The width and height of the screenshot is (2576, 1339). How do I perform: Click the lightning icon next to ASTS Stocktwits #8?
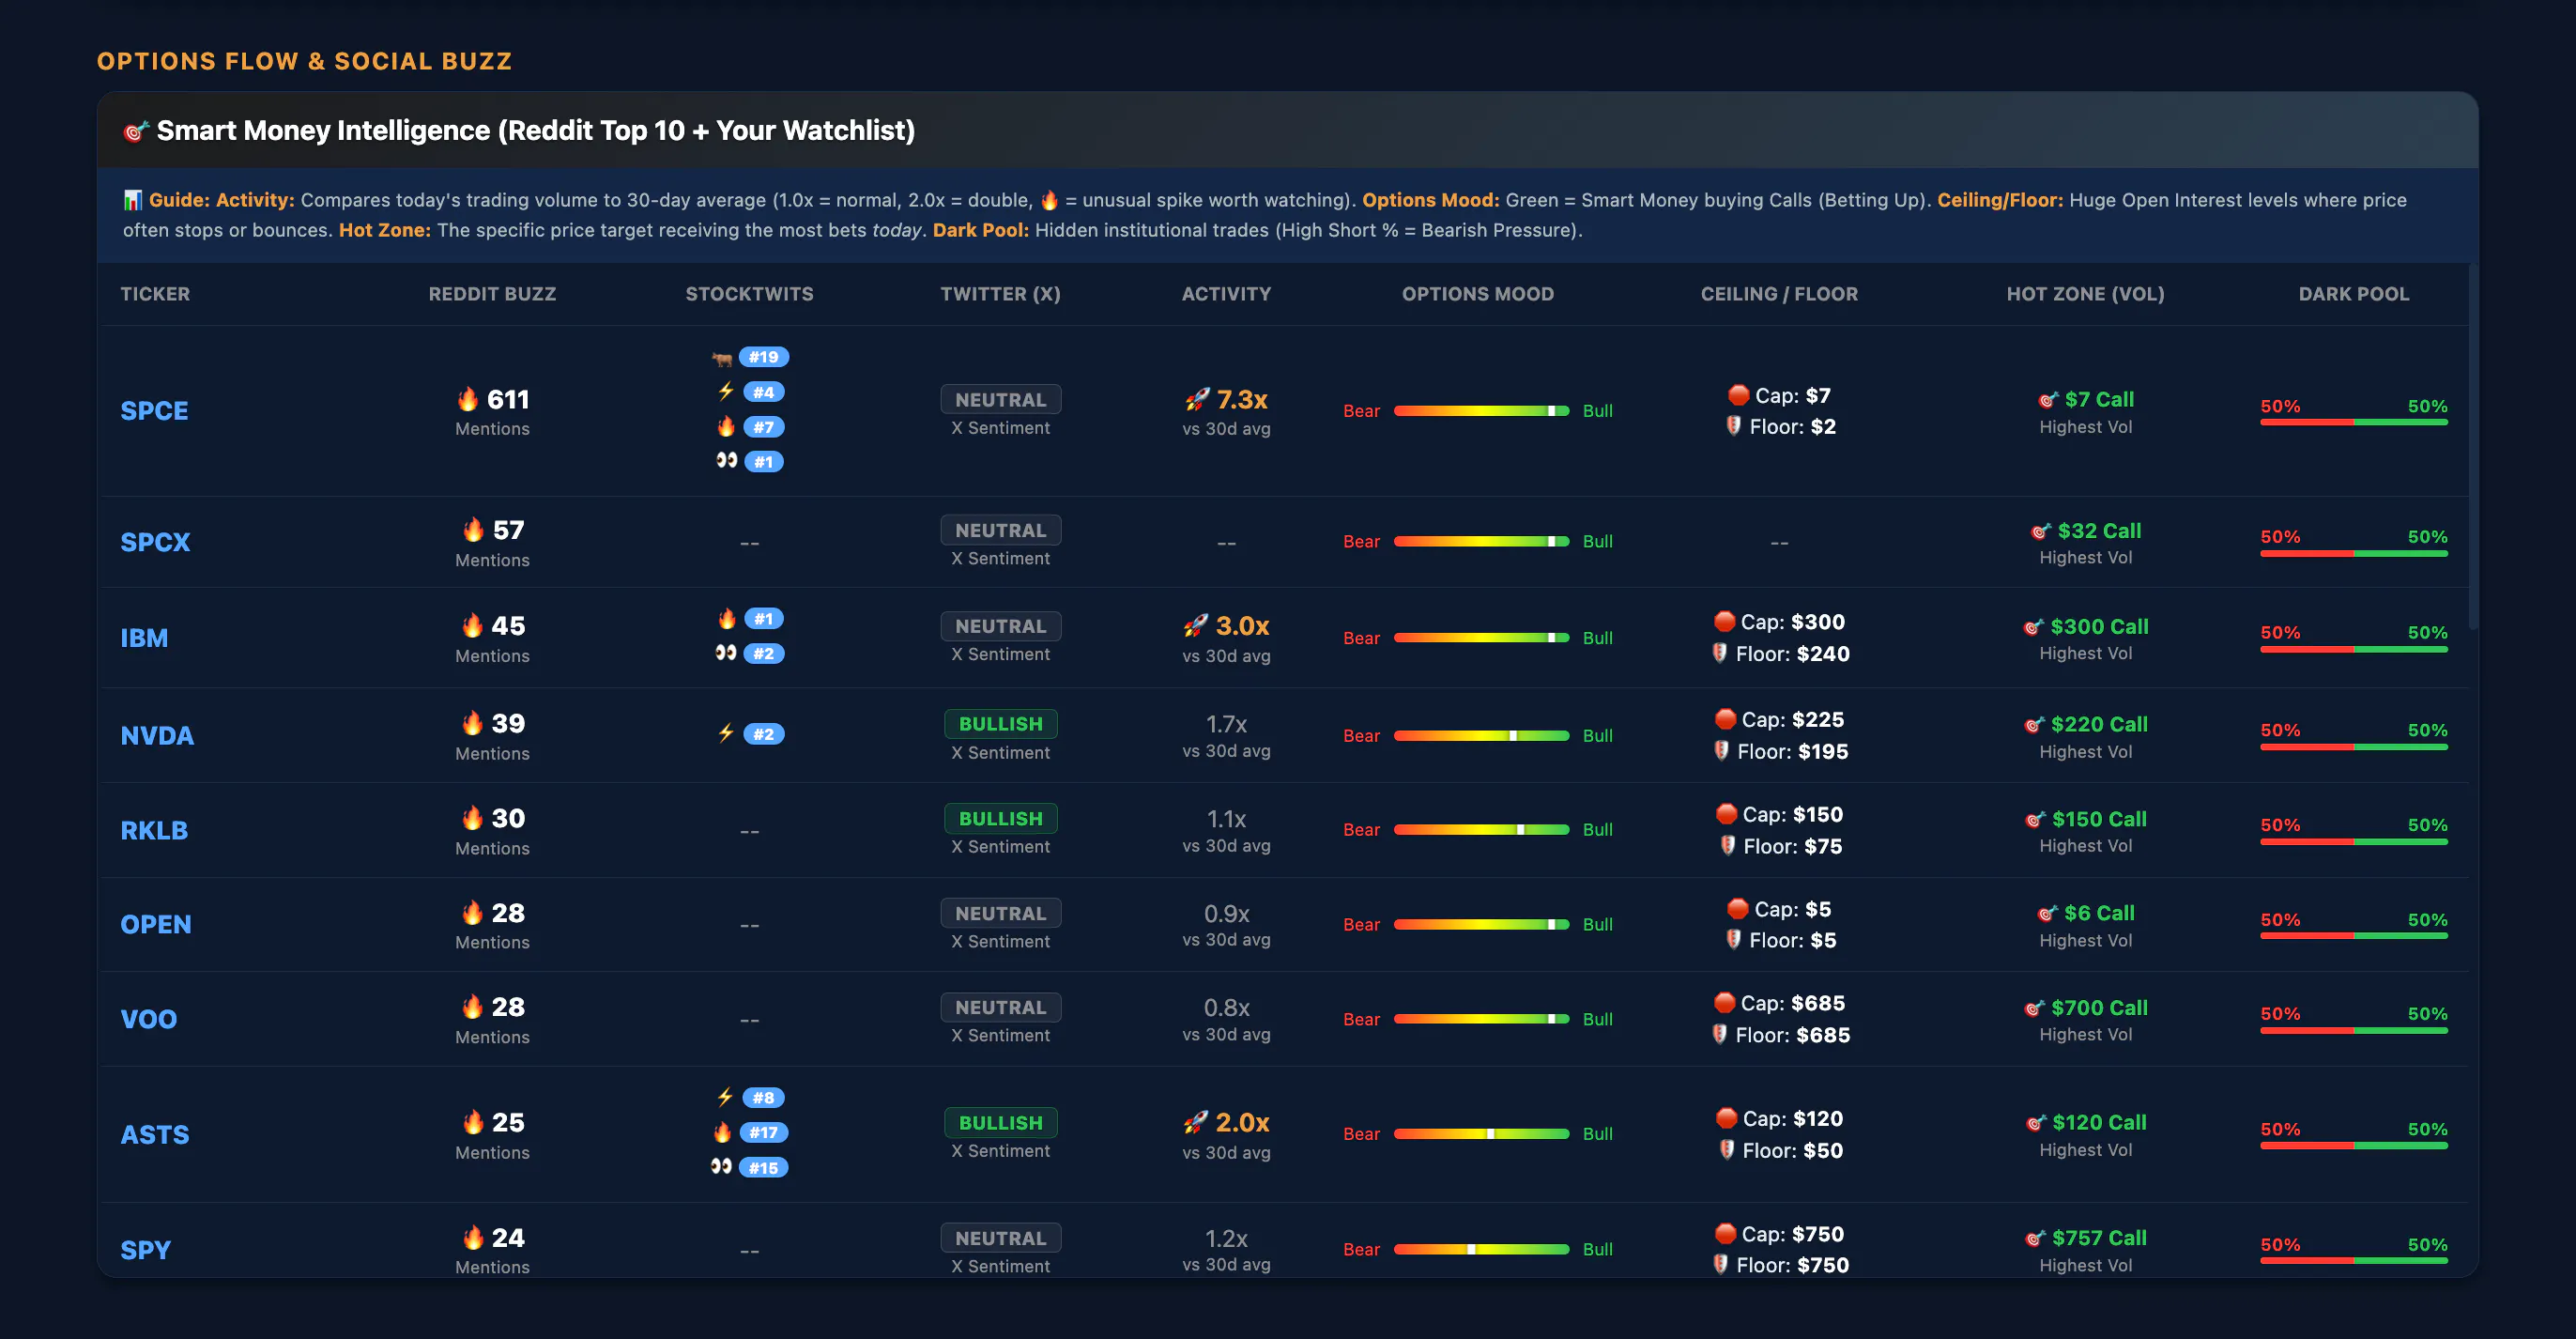(726, 1097)
